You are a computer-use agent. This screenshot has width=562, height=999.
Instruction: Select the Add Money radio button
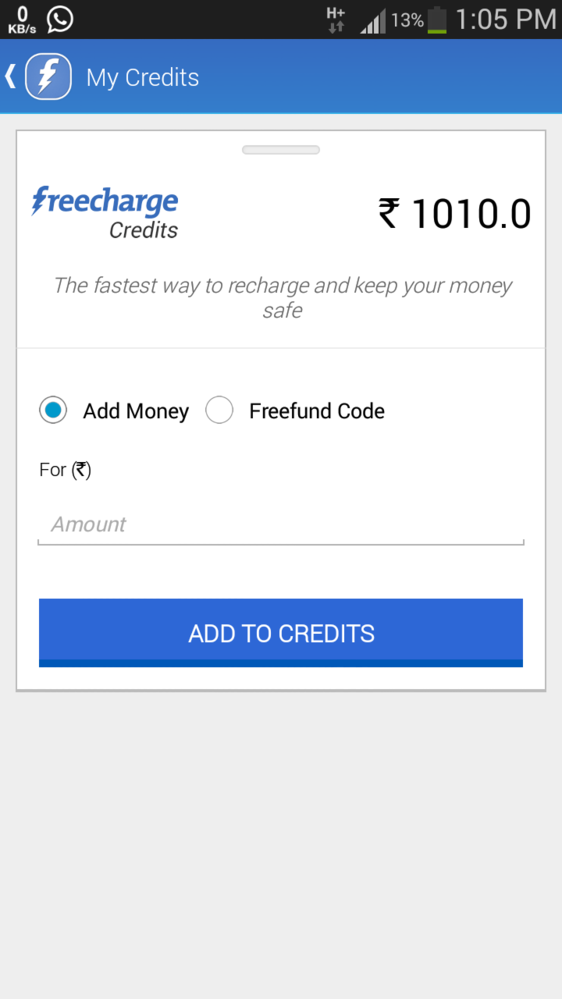(53, 410)
